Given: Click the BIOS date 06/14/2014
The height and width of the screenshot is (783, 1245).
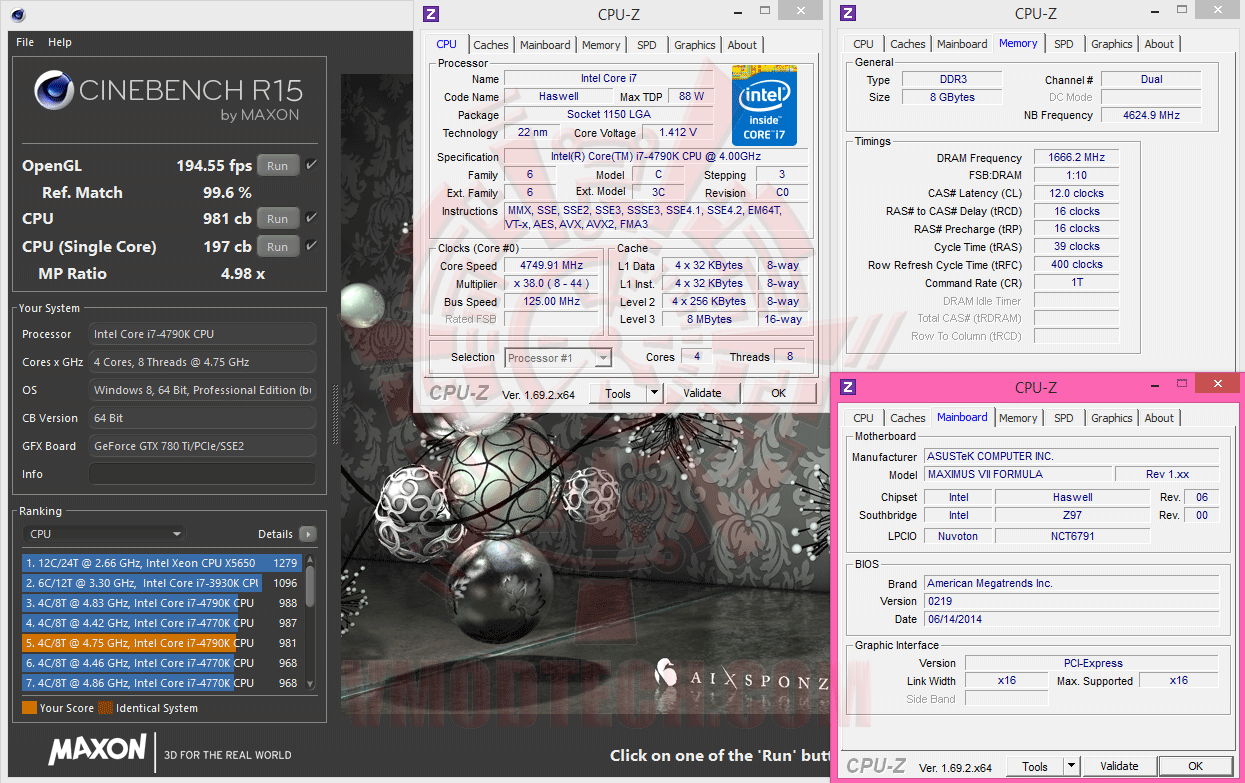Looking at the screenshot, I should point(1071,619).
